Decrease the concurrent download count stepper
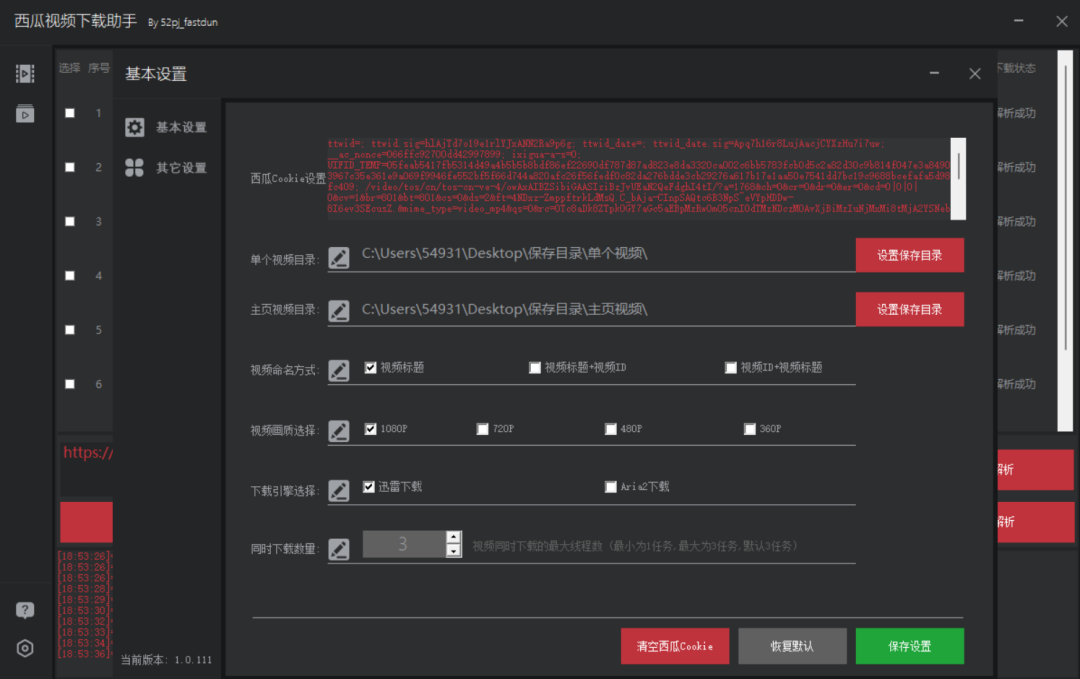The image size is (1080, 679). tap(453, 551)
